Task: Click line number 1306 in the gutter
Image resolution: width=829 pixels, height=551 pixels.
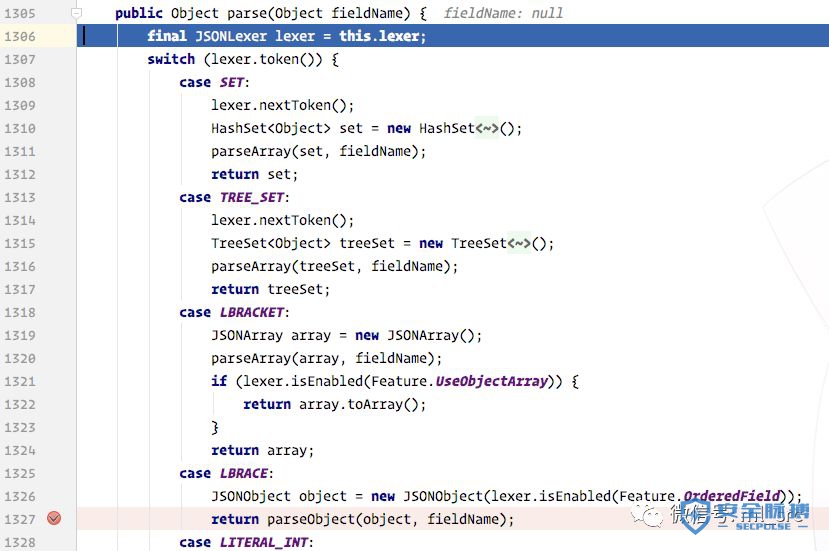Action: pyautogui.click(x=20, y=36)
